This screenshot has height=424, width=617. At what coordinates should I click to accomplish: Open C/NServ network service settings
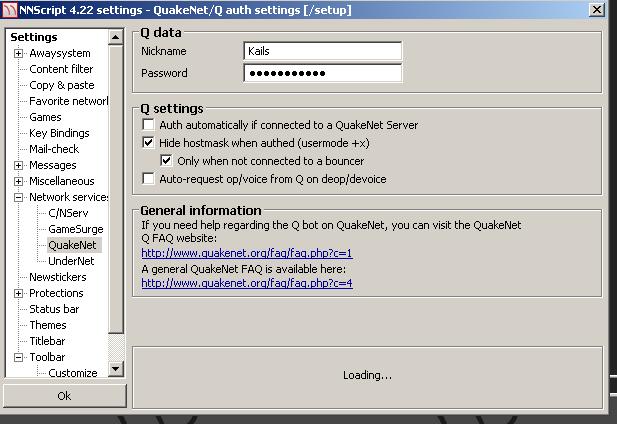point(68,213)
